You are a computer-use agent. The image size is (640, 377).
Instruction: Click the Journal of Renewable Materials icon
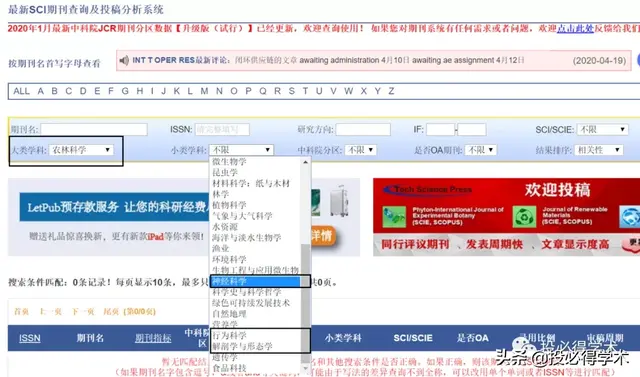click(x=524, y=217)
